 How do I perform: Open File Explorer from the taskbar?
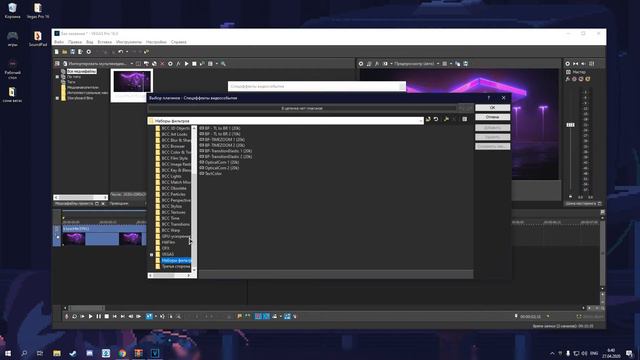pos(57,353)
